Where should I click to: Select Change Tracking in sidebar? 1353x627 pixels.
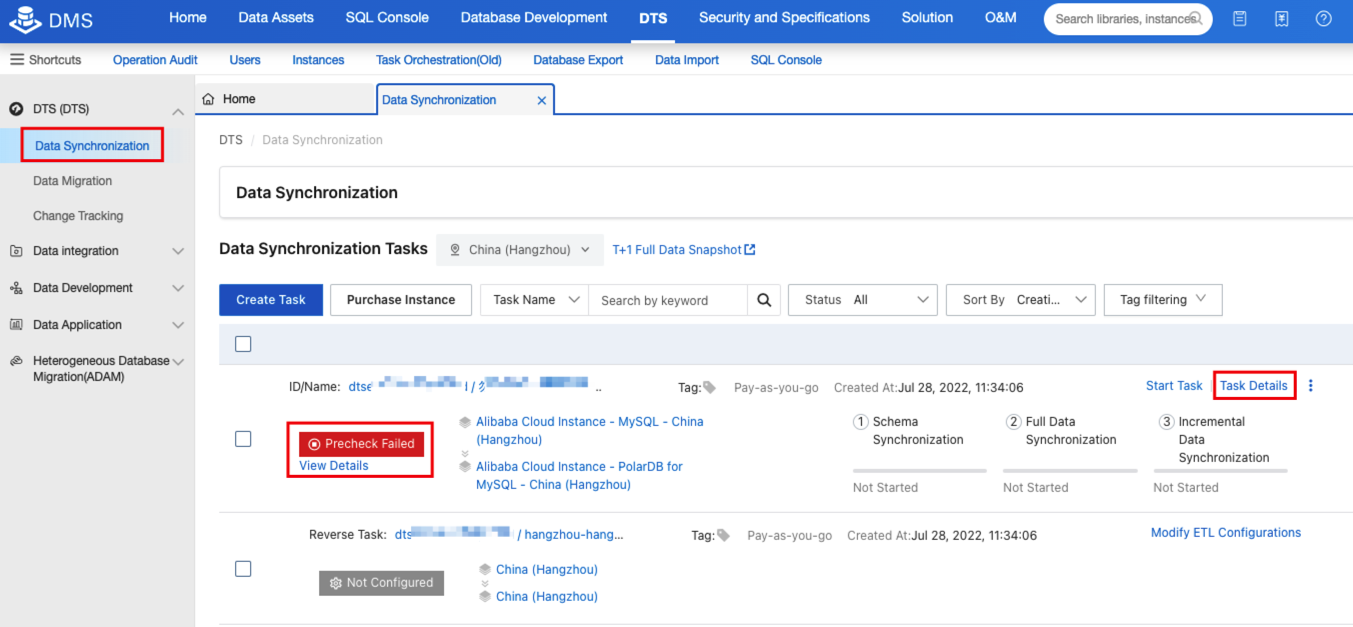(78, 216)
